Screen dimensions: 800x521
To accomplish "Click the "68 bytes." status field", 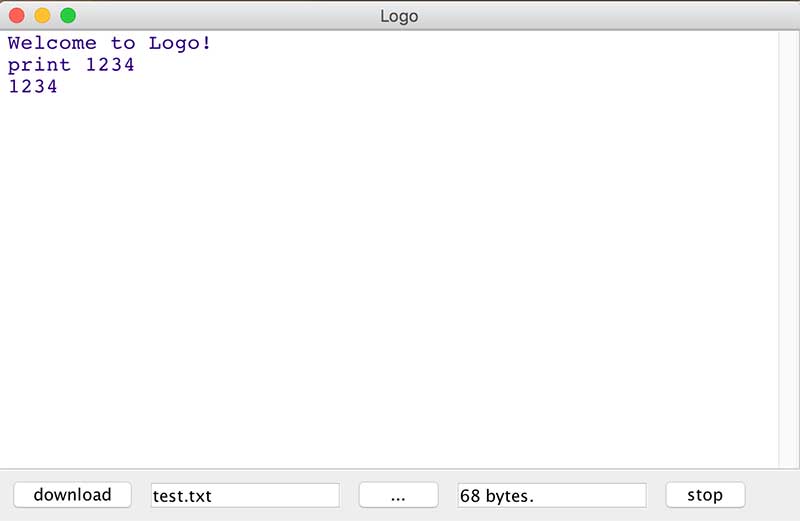I will tap(552, 495).
